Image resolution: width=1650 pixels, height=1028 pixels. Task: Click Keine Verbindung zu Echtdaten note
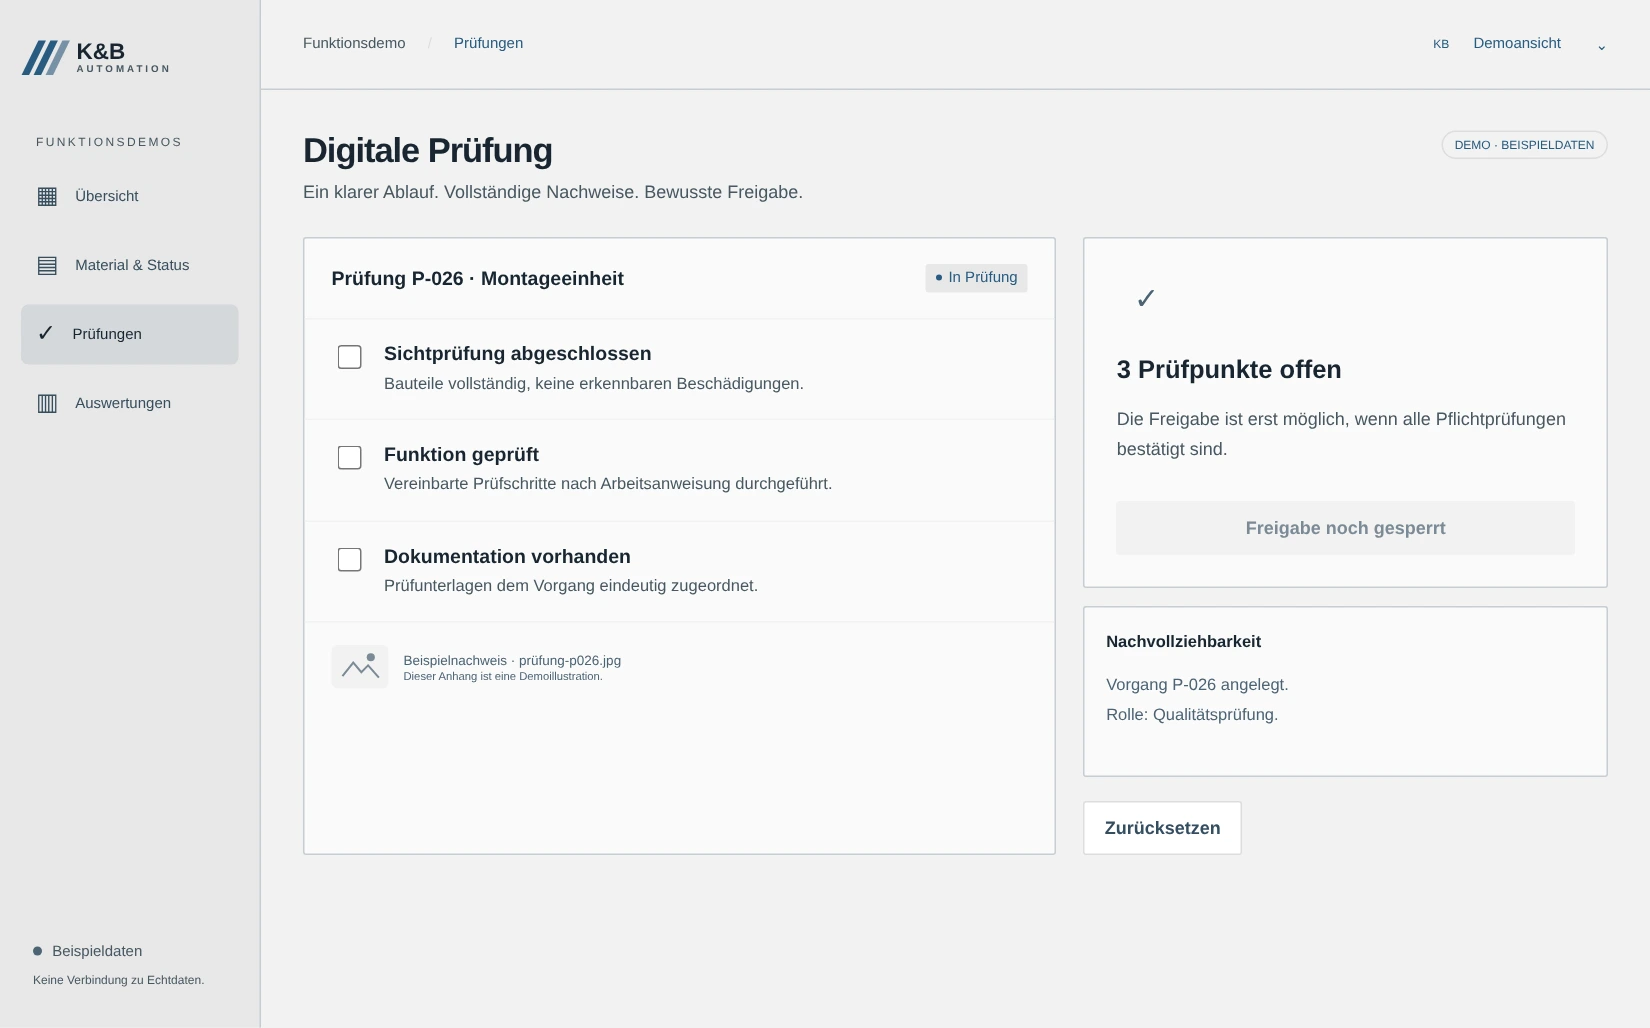pos(119,980)
